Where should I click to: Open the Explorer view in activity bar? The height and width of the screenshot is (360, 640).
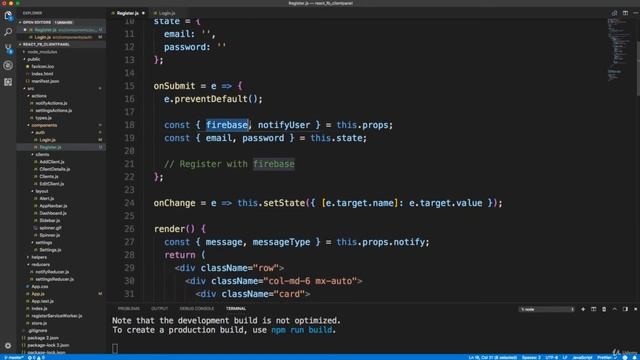[8, 16]
